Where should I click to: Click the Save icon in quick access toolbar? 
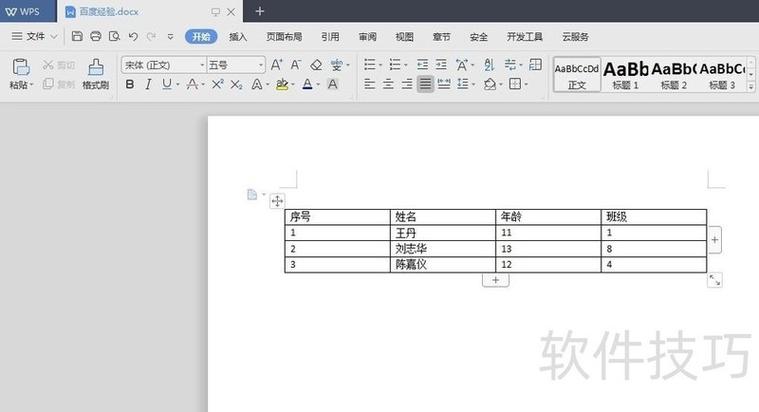[77, 36]
